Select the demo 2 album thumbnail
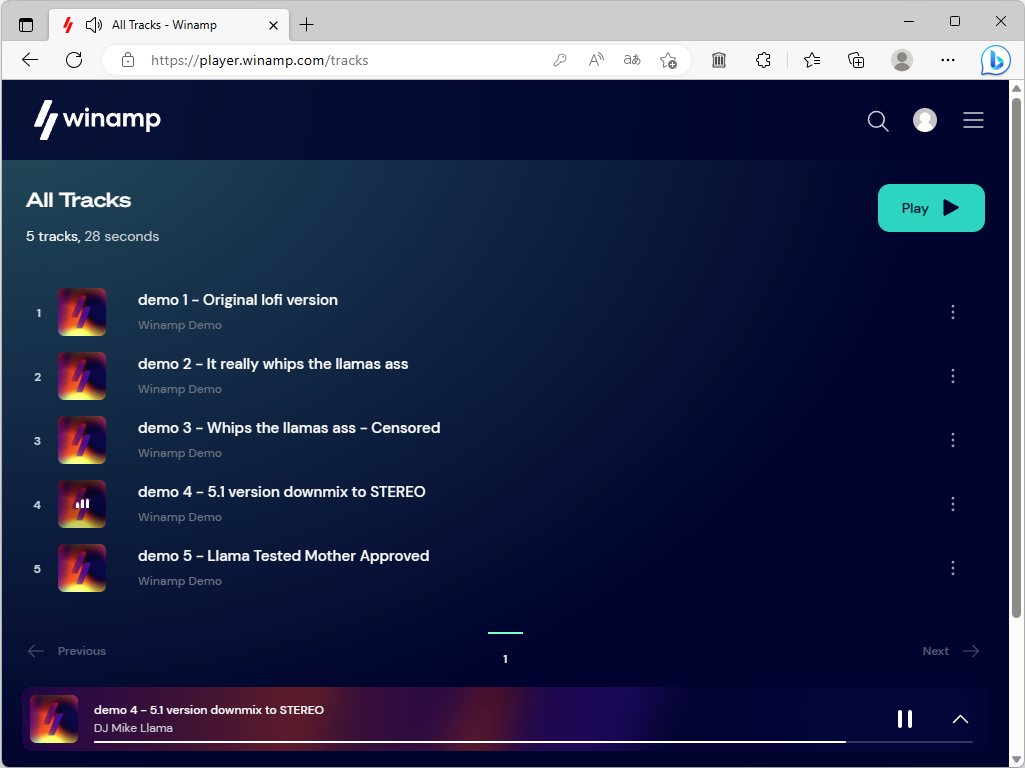 (81, 375)
